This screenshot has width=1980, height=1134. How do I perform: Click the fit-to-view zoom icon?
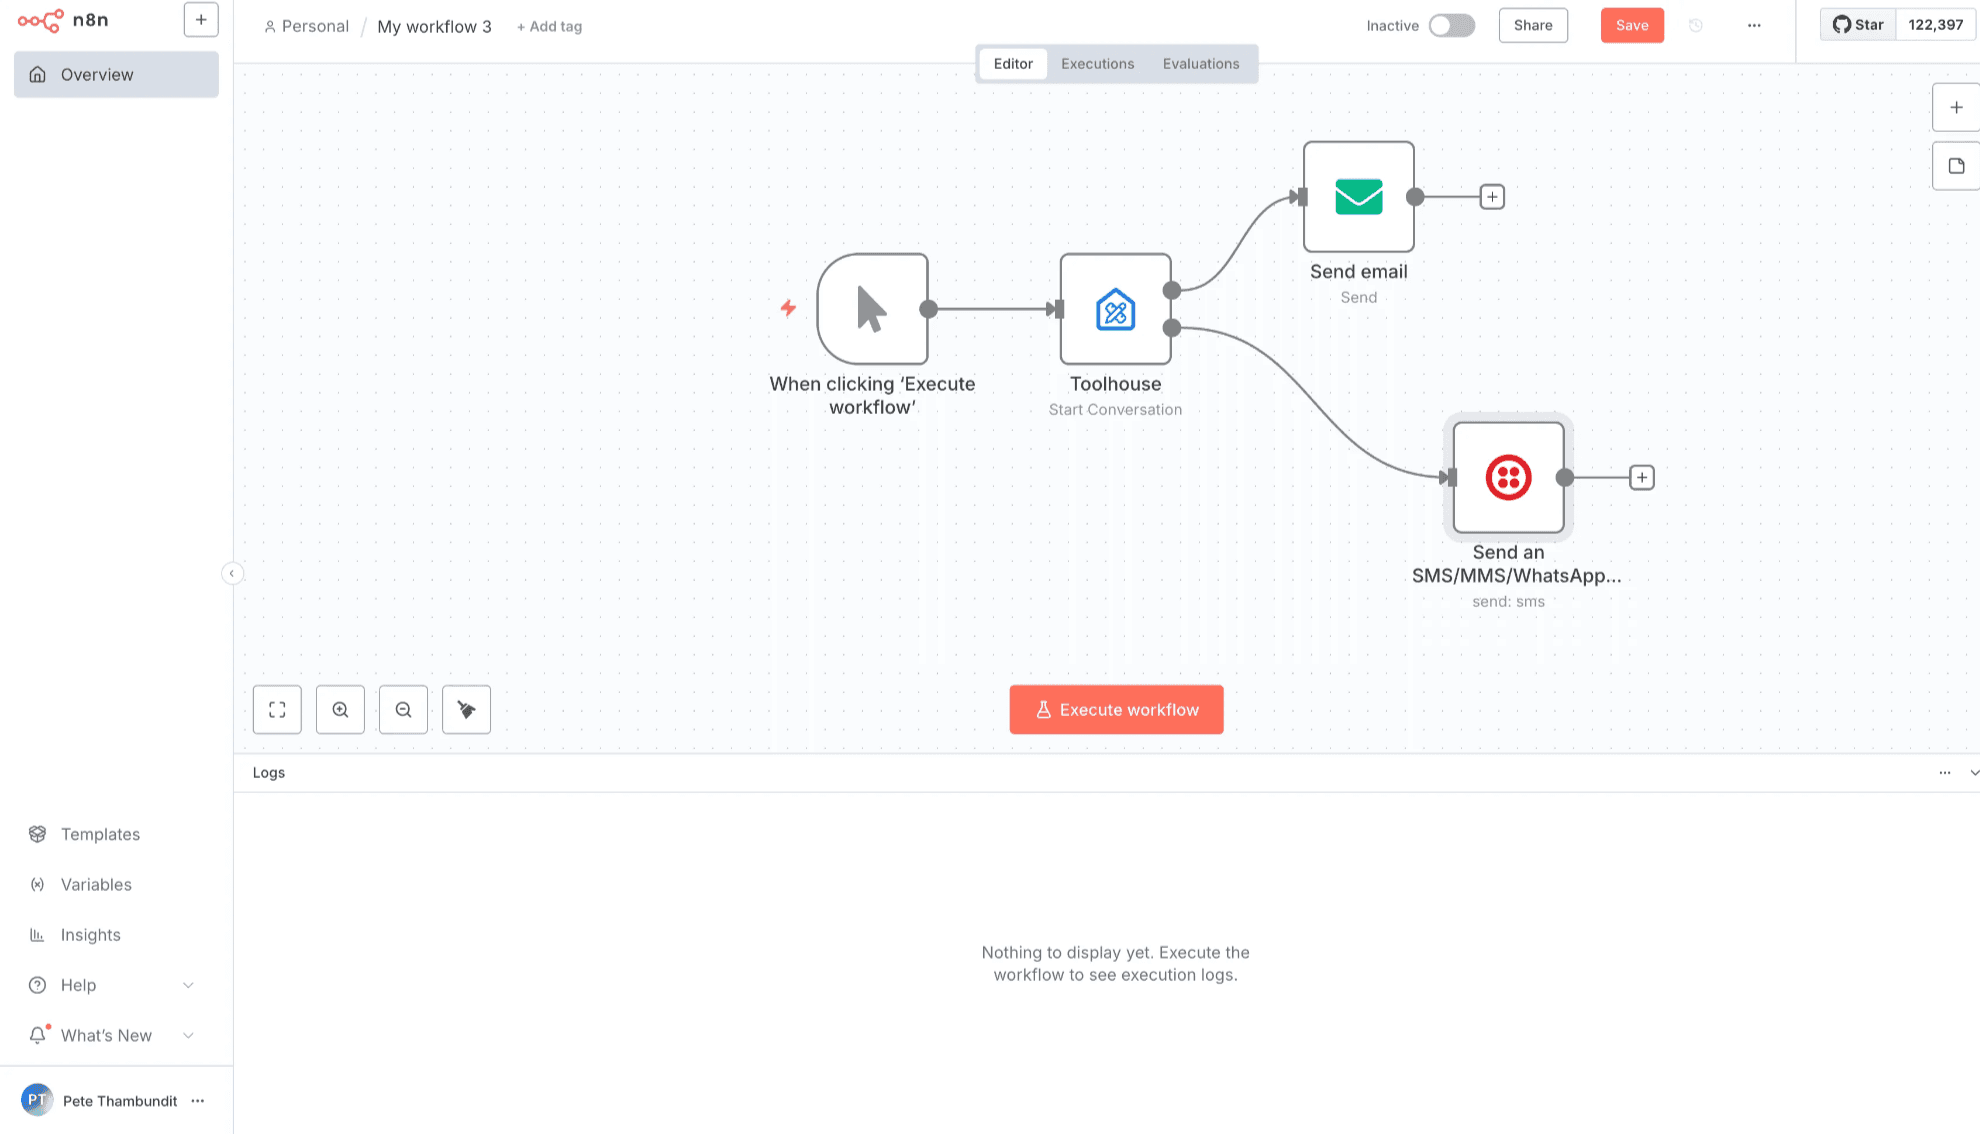click(277, 710)
